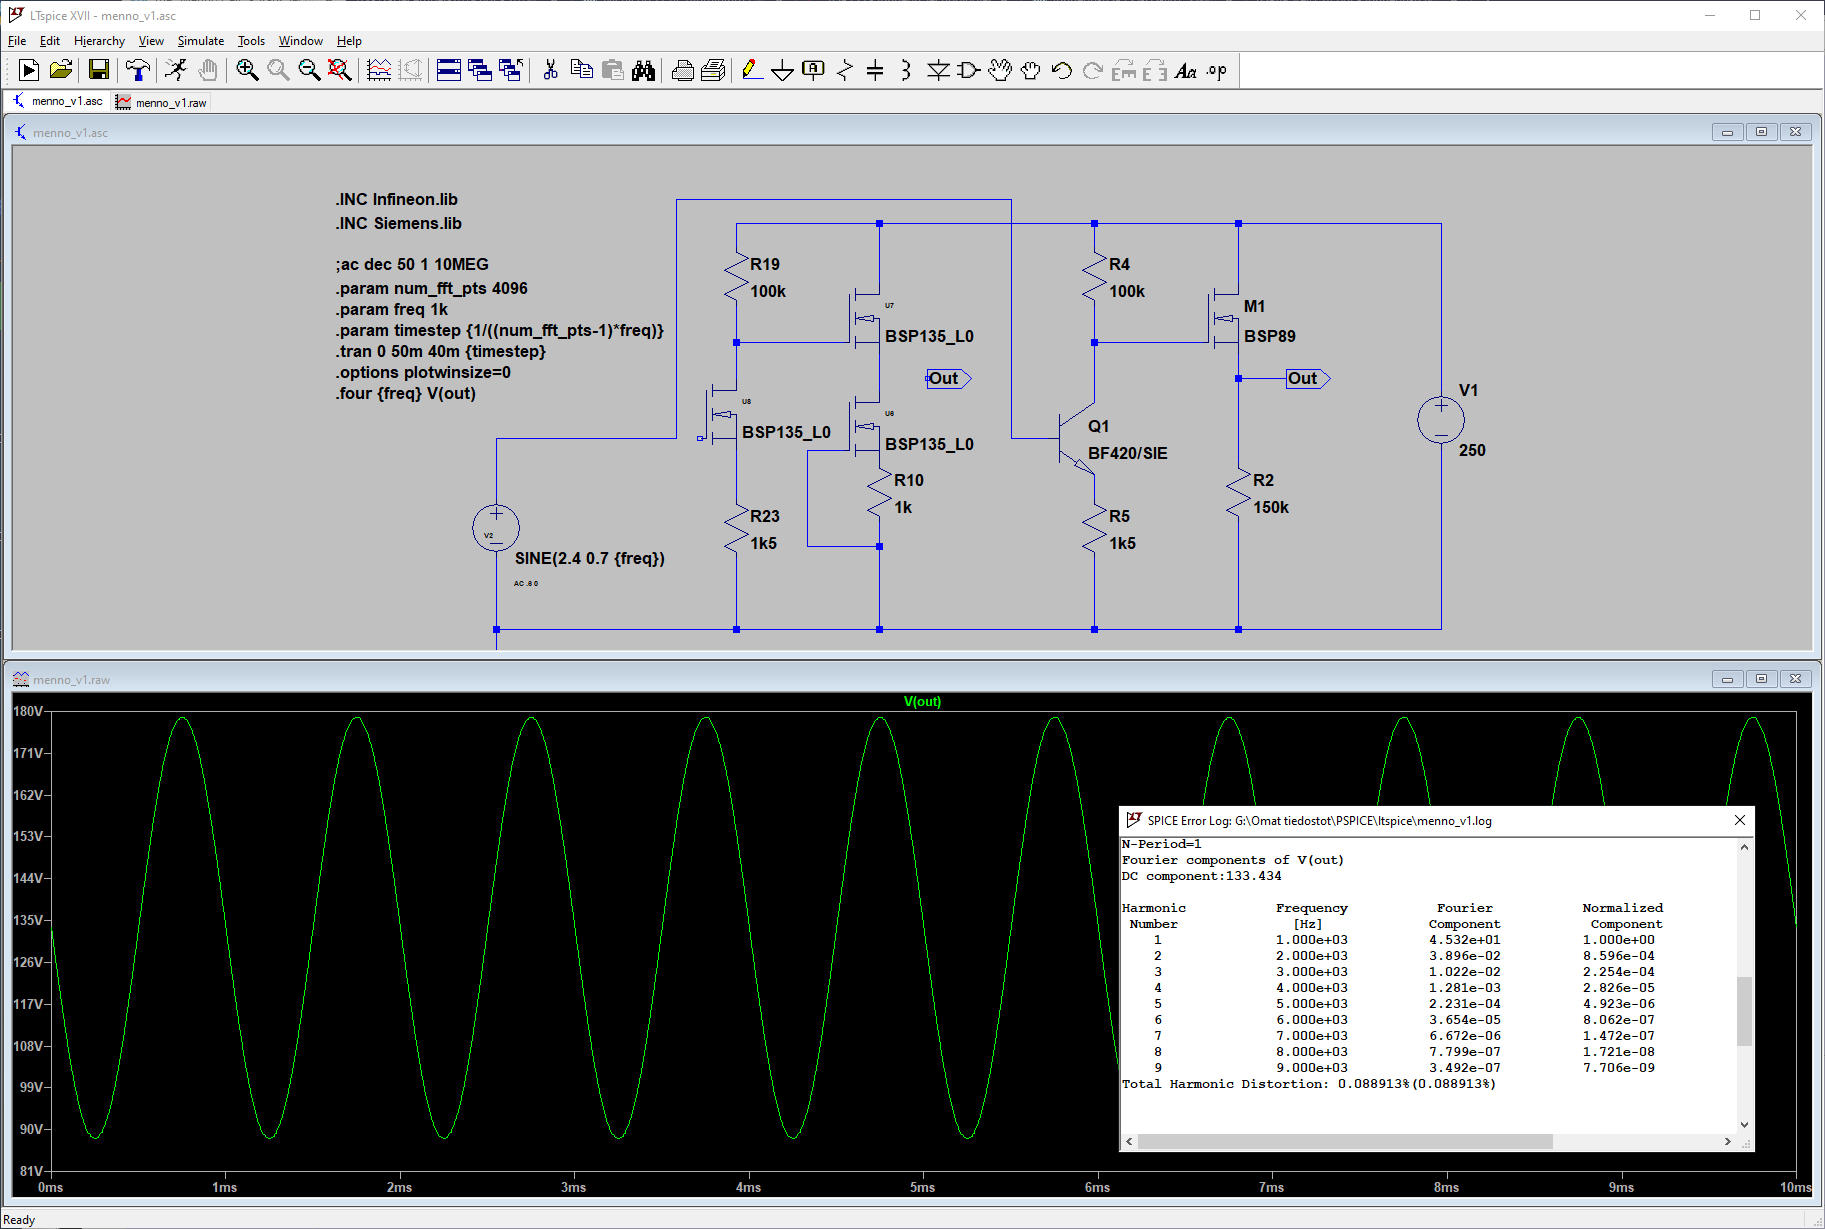This screenshot has height=1229, width=1825.
Task: Select the Capacitor placement tool
Action: click(875, 70)
